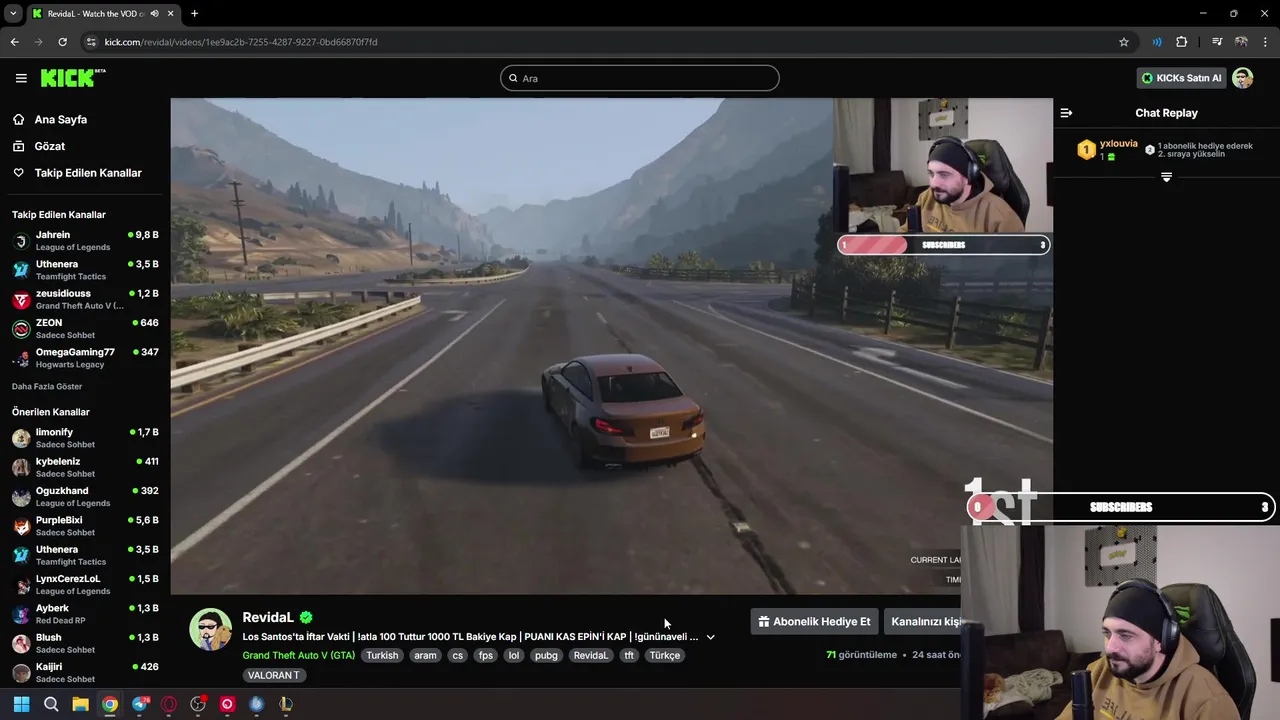The image size is (1280, 720).
Task: Open Ayberk channel avatar
Action: click(x=21, y=614)
